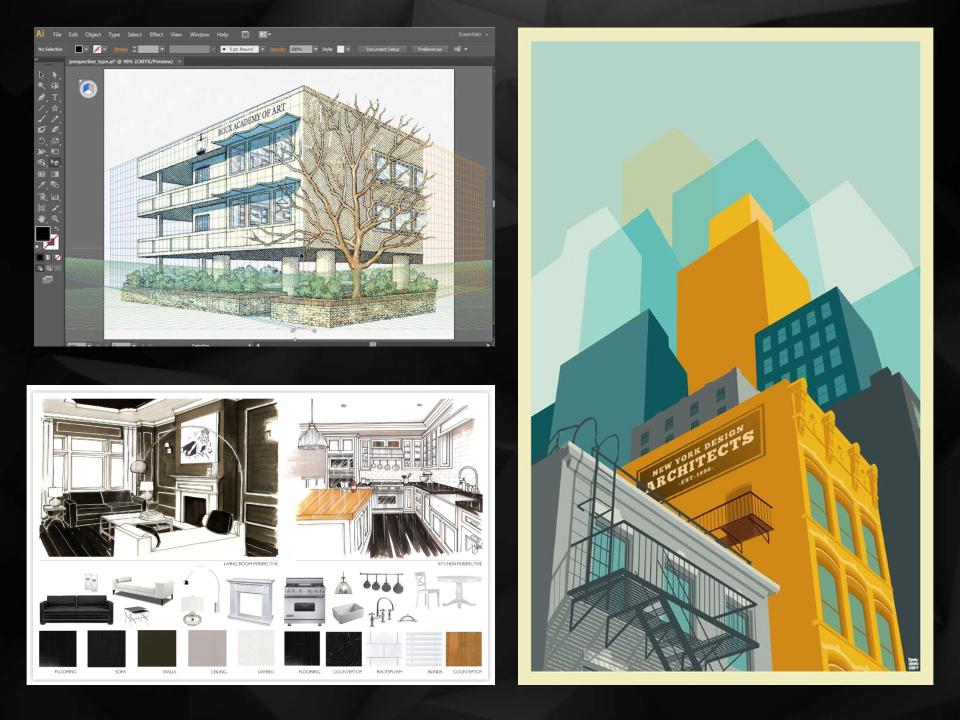Set paint mode to solid Color
This screenshot has height=720, width=960.
[x=40, y=258]
